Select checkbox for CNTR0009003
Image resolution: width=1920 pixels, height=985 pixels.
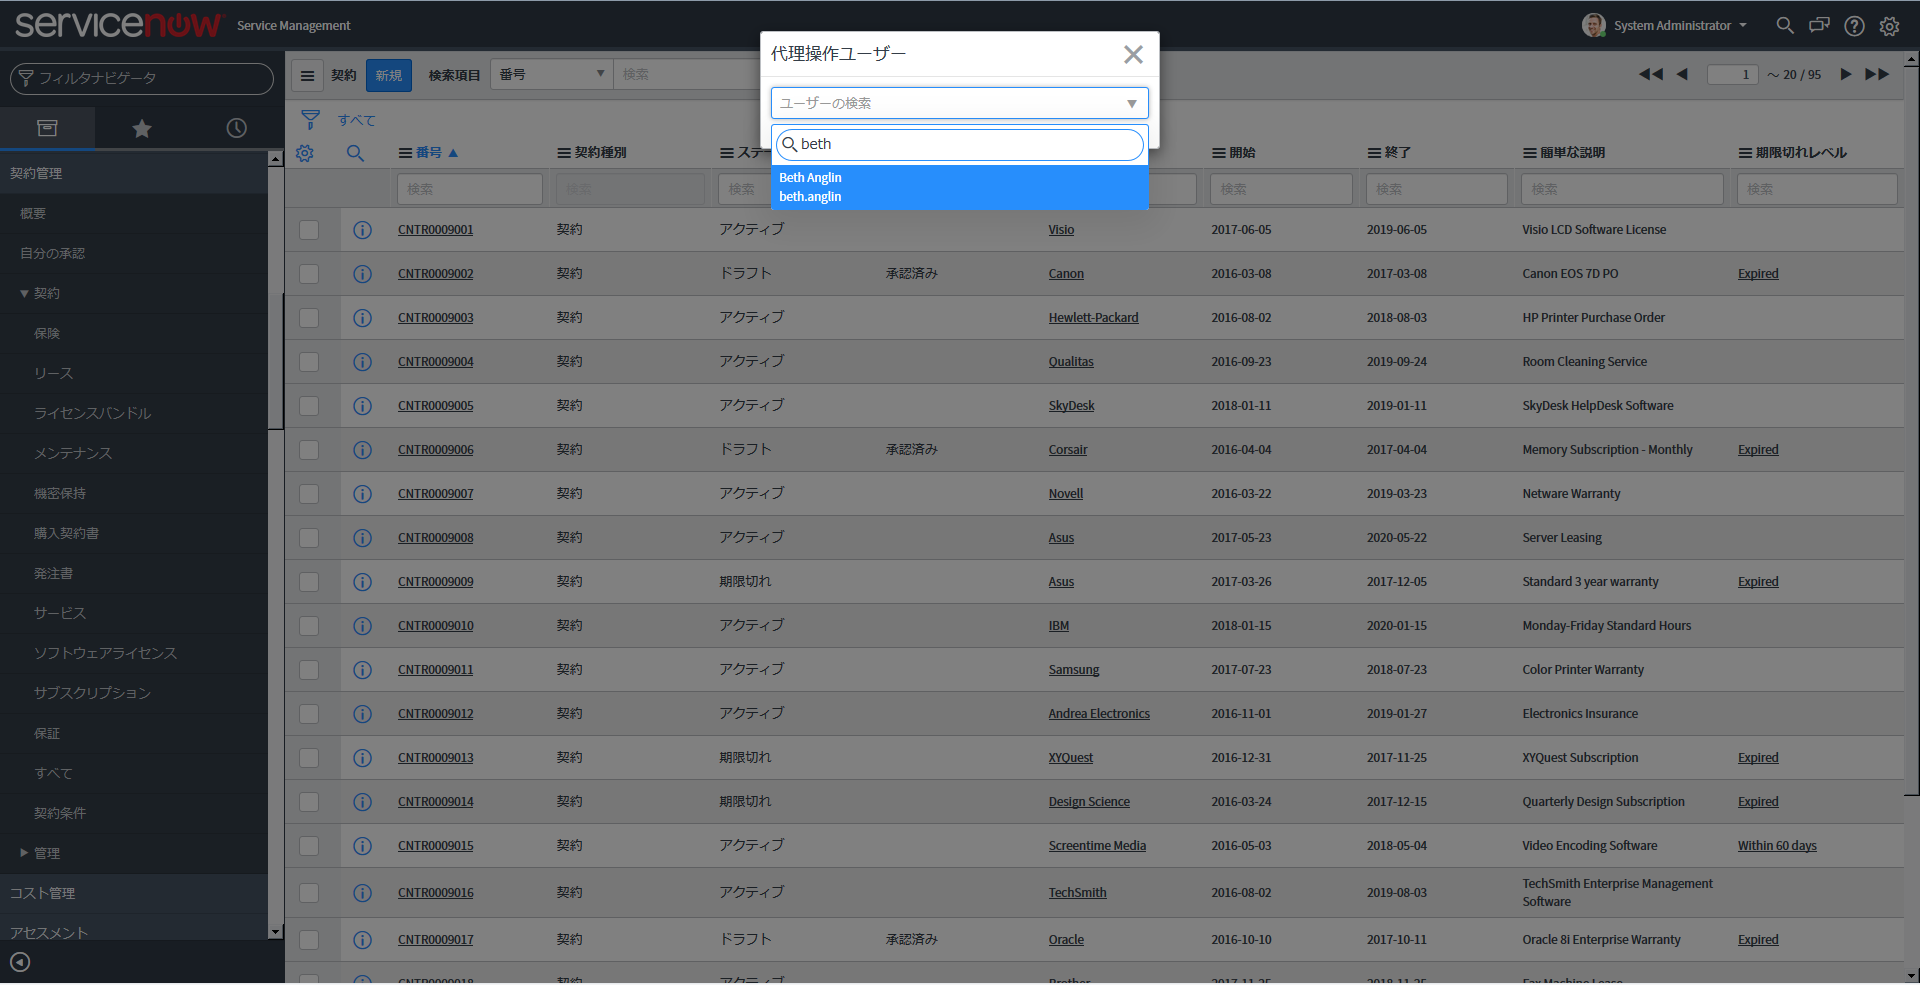click(309, 318)
